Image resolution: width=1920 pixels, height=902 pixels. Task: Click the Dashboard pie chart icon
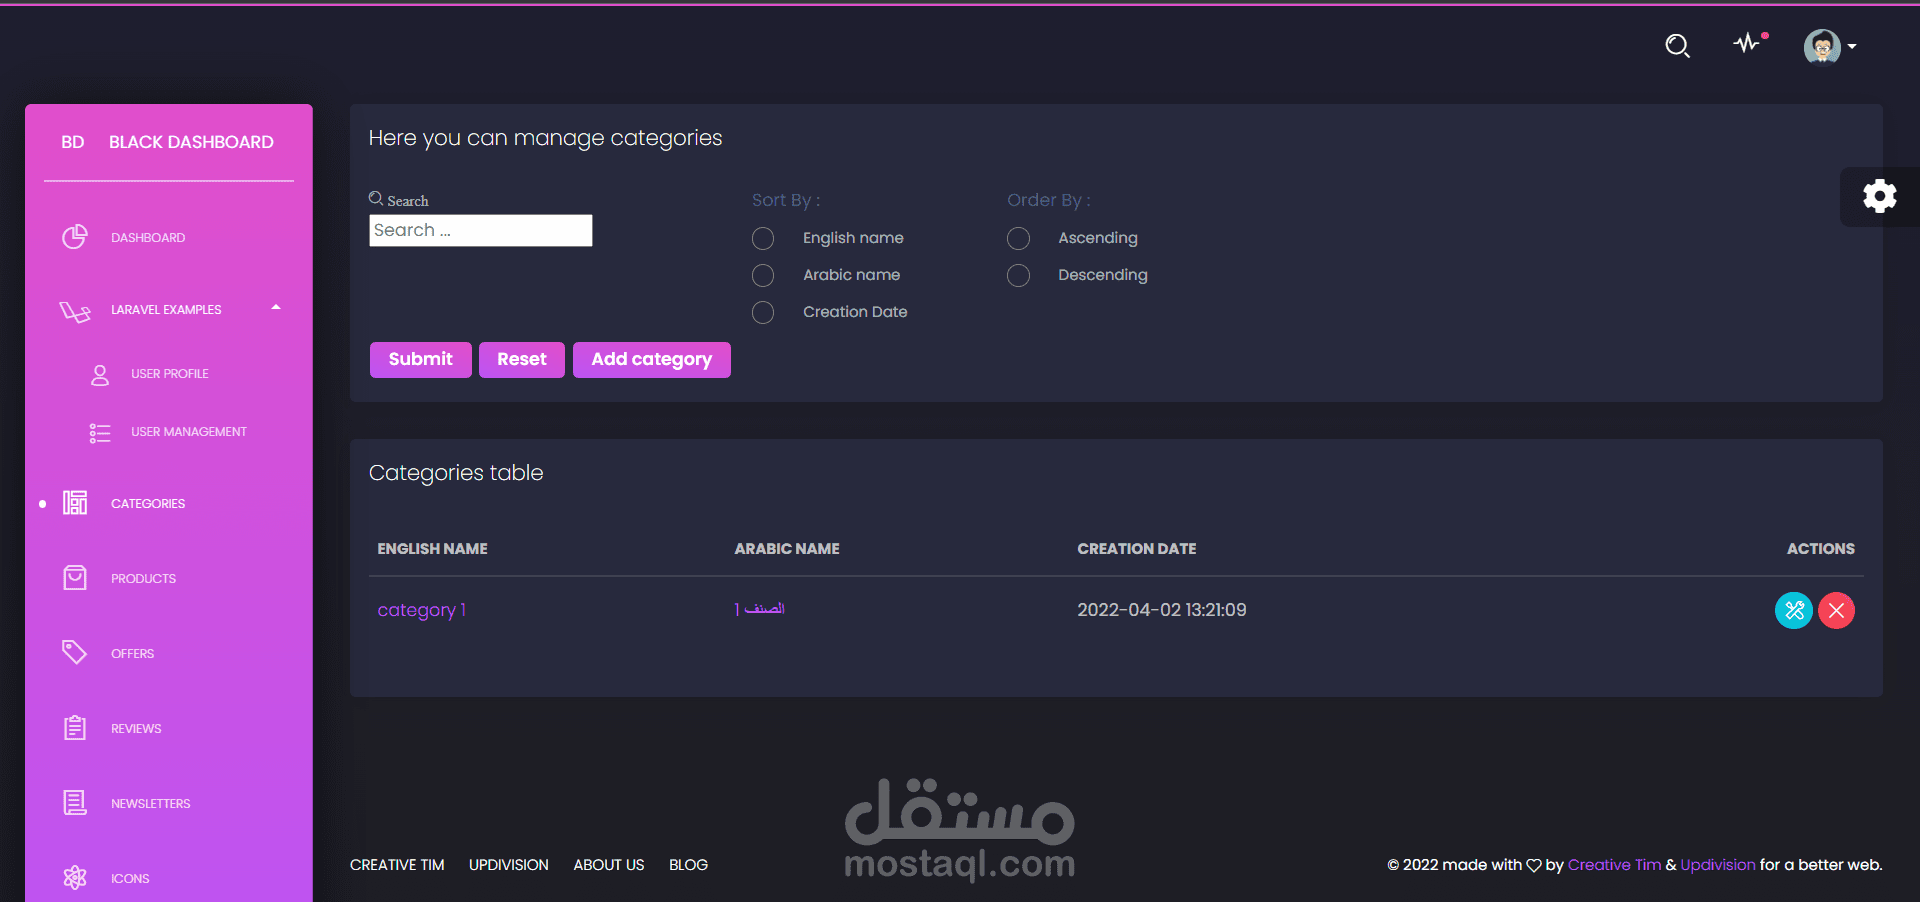pyautogui.click(x=75, y=237)
